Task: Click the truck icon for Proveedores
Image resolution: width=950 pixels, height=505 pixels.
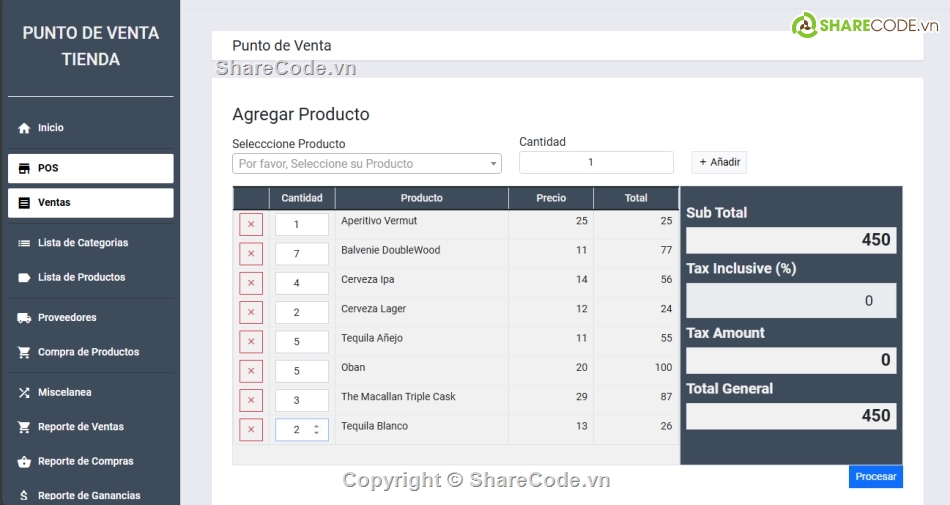Action: click(x=24, y=318)
